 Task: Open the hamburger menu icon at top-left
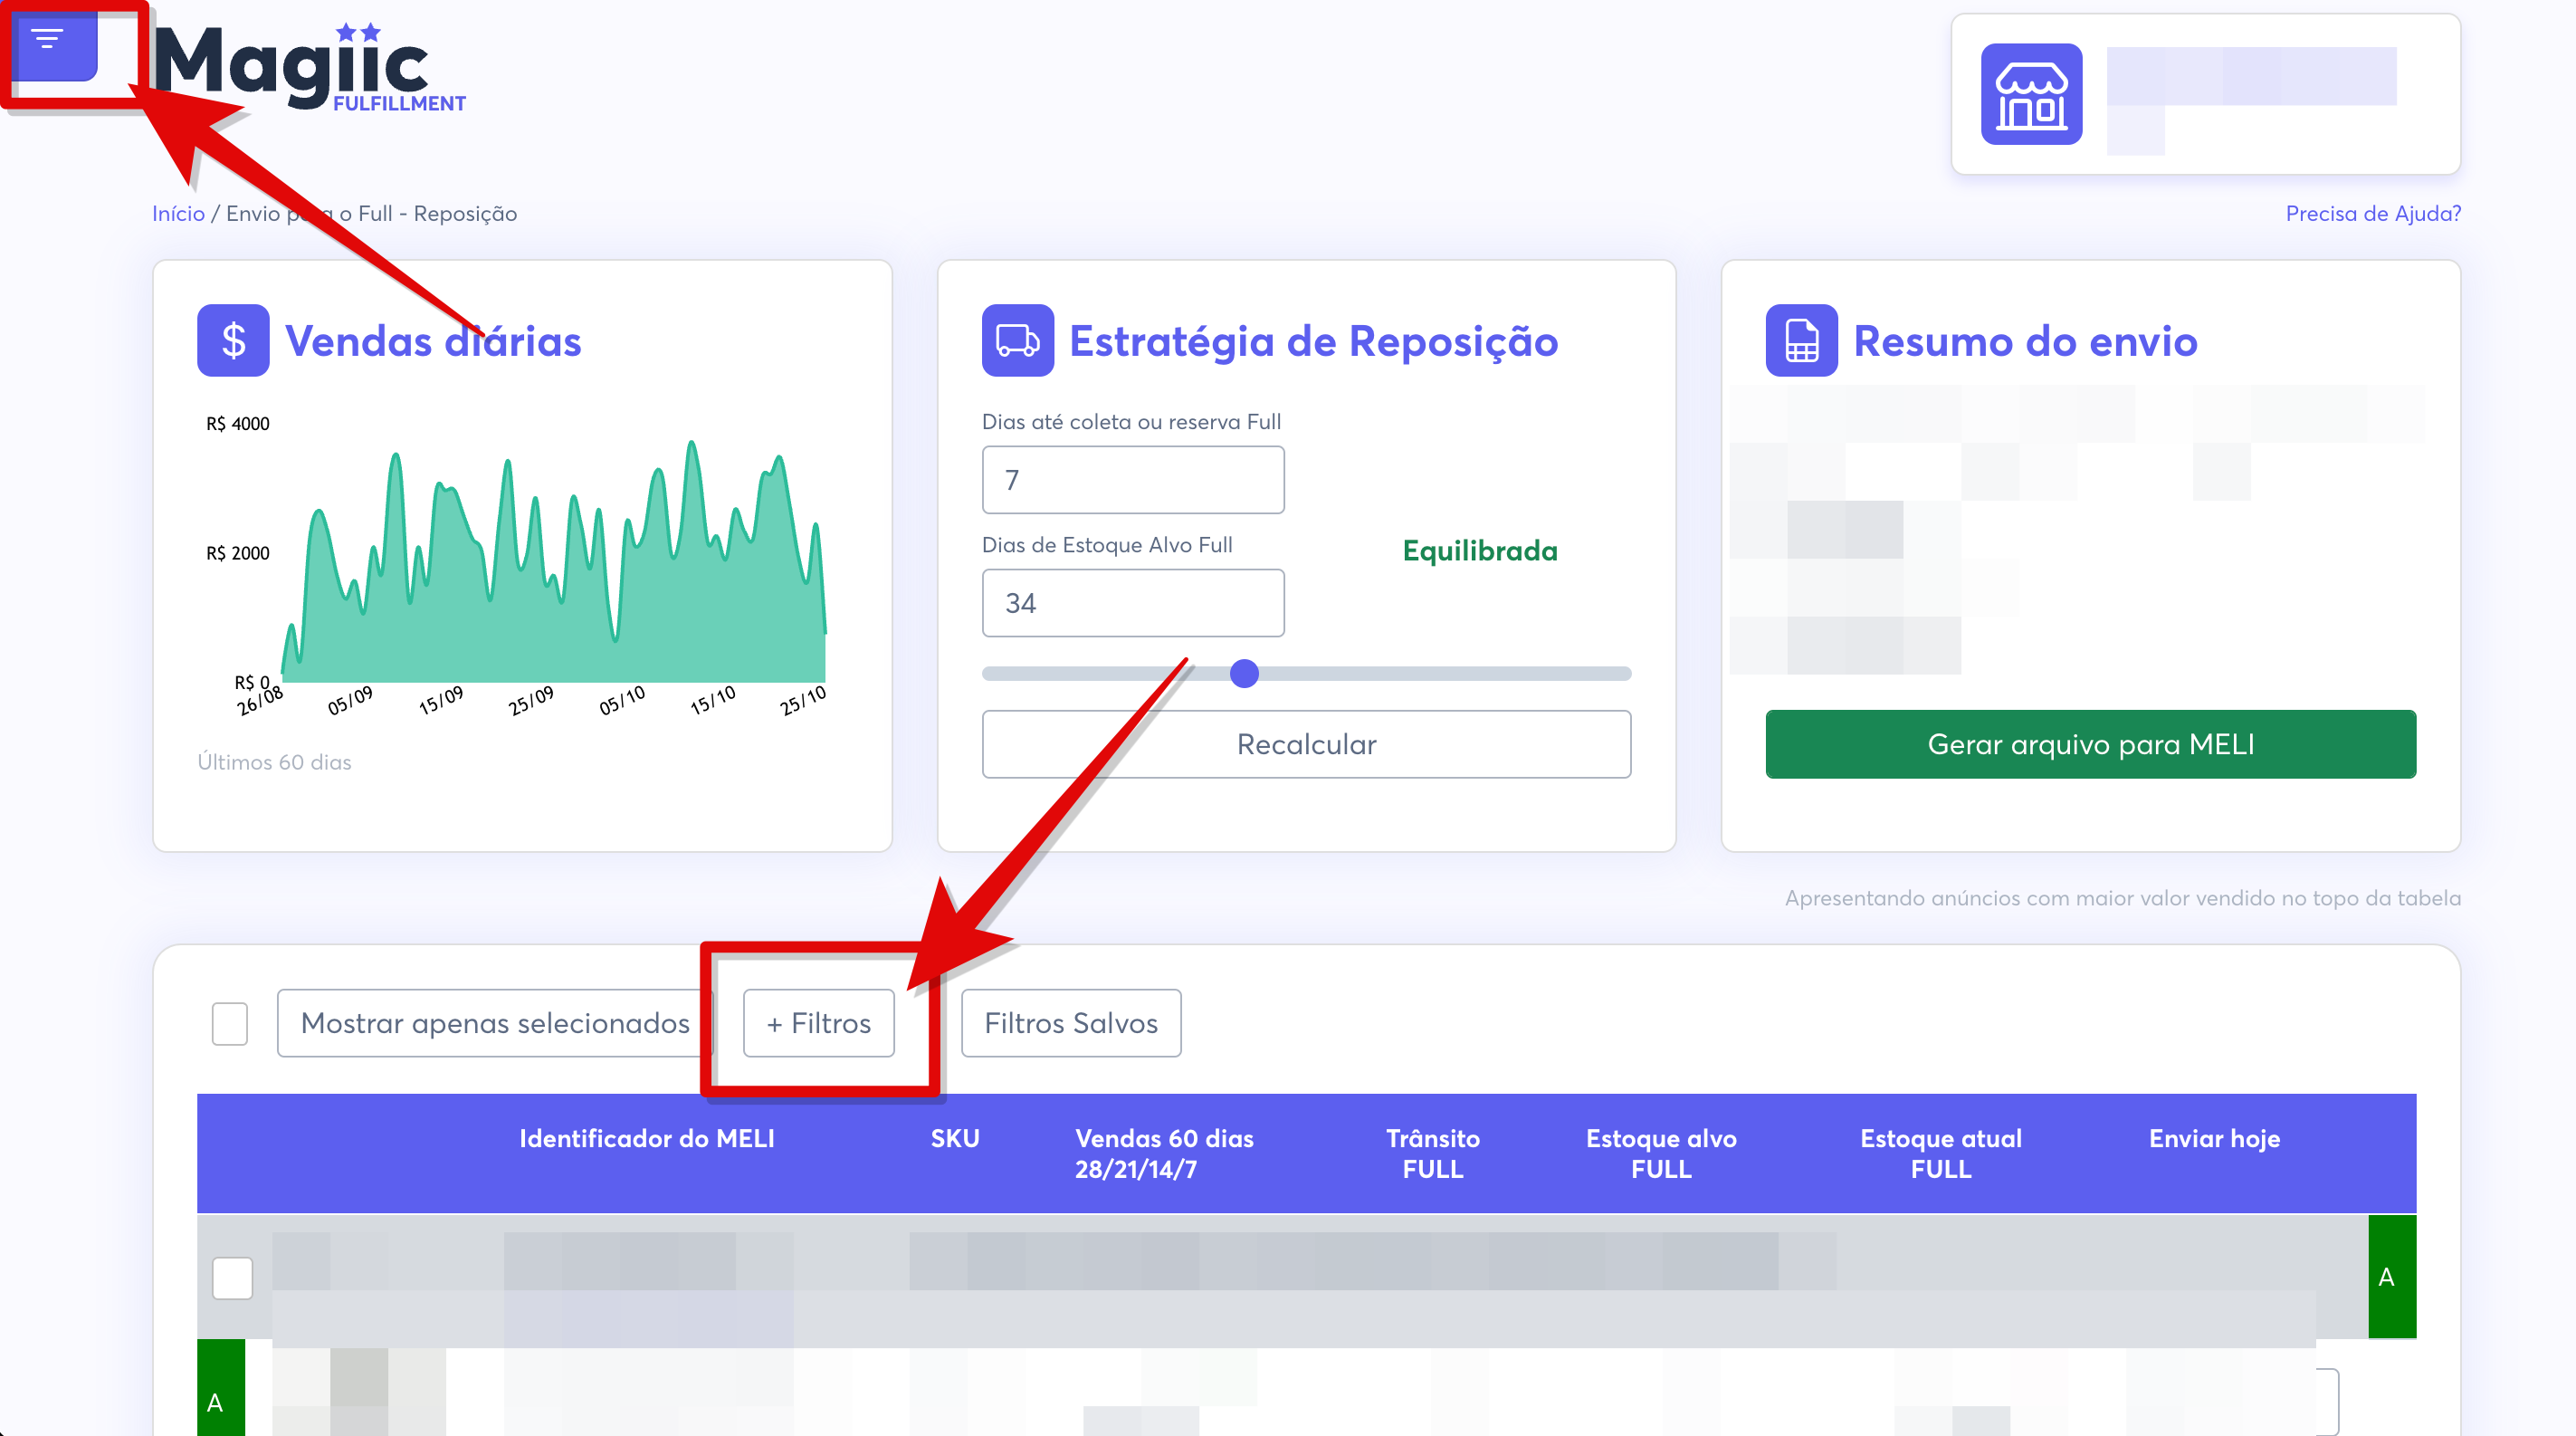coord(48,40)
